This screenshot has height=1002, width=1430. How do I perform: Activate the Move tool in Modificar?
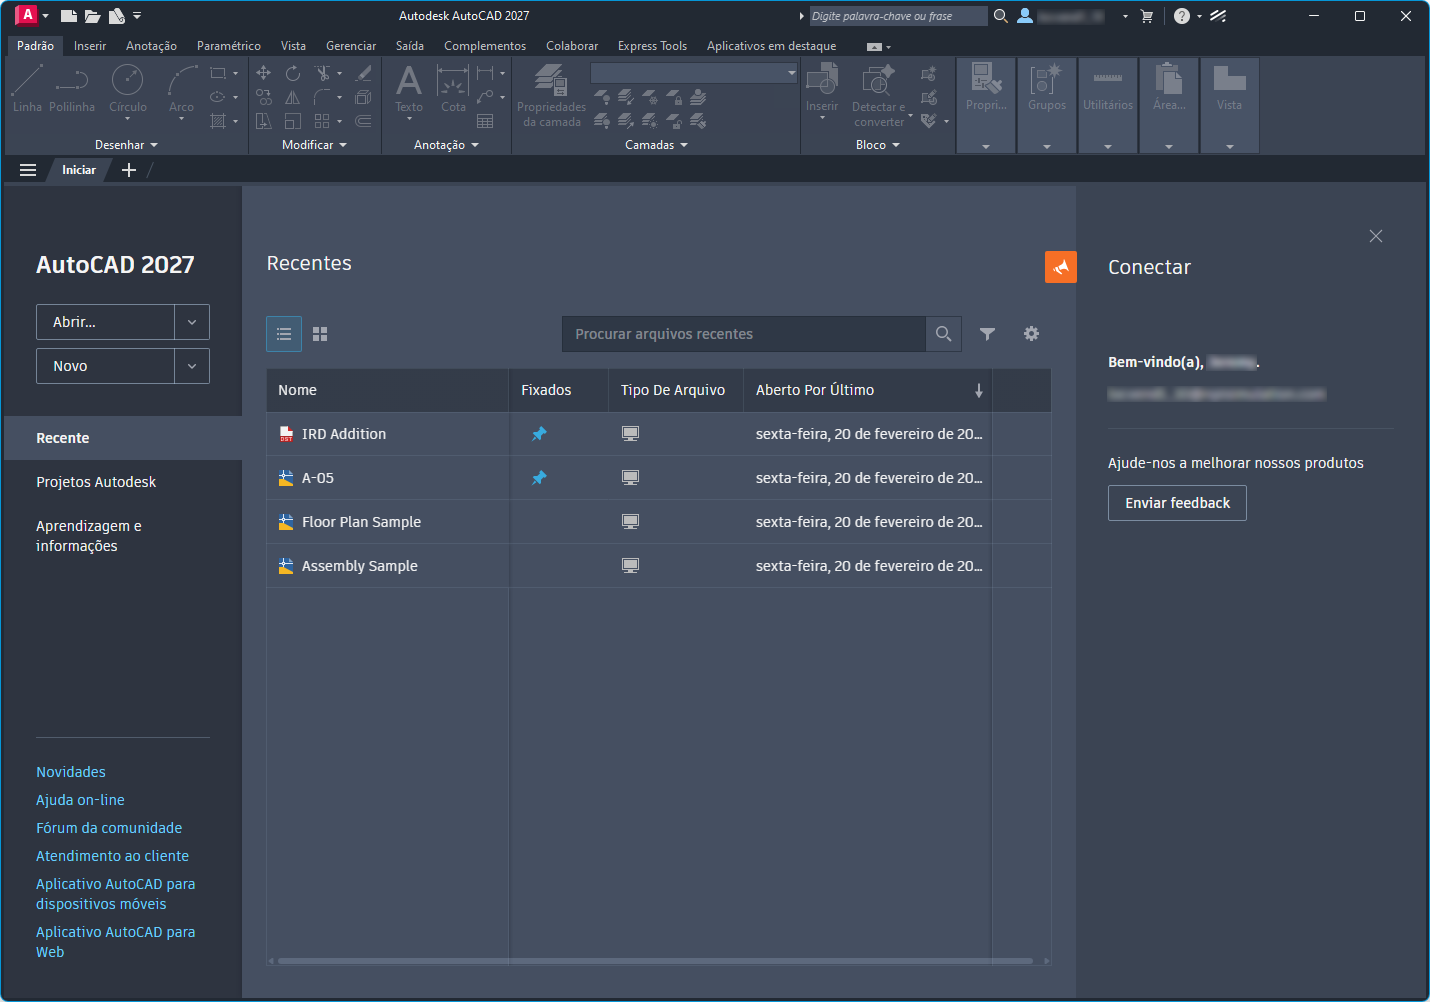tap(264, 73)
